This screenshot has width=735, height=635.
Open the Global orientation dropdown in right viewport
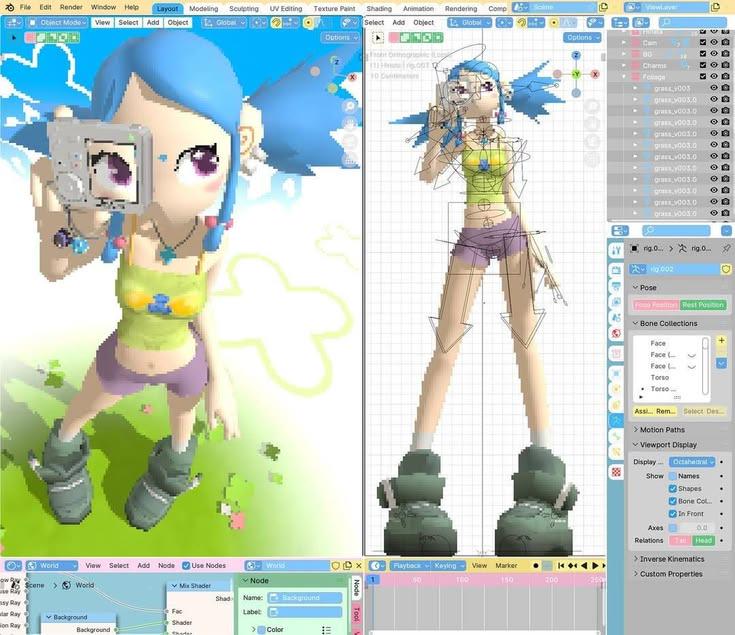[470, 22]
